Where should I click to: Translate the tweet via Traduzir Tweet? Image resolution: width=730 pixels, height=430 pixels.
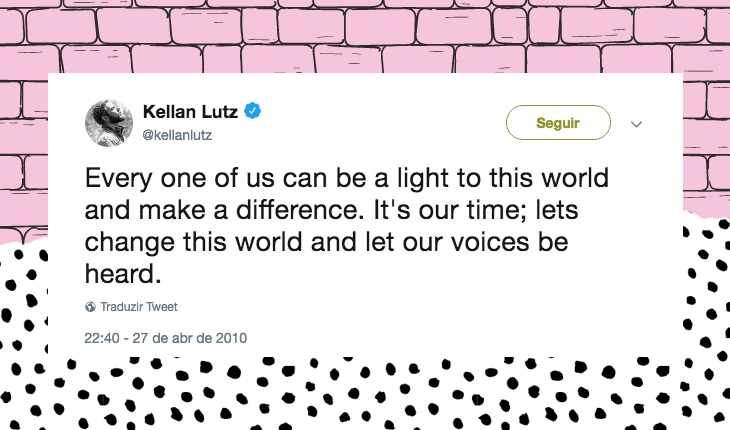[x=139, y=307]
